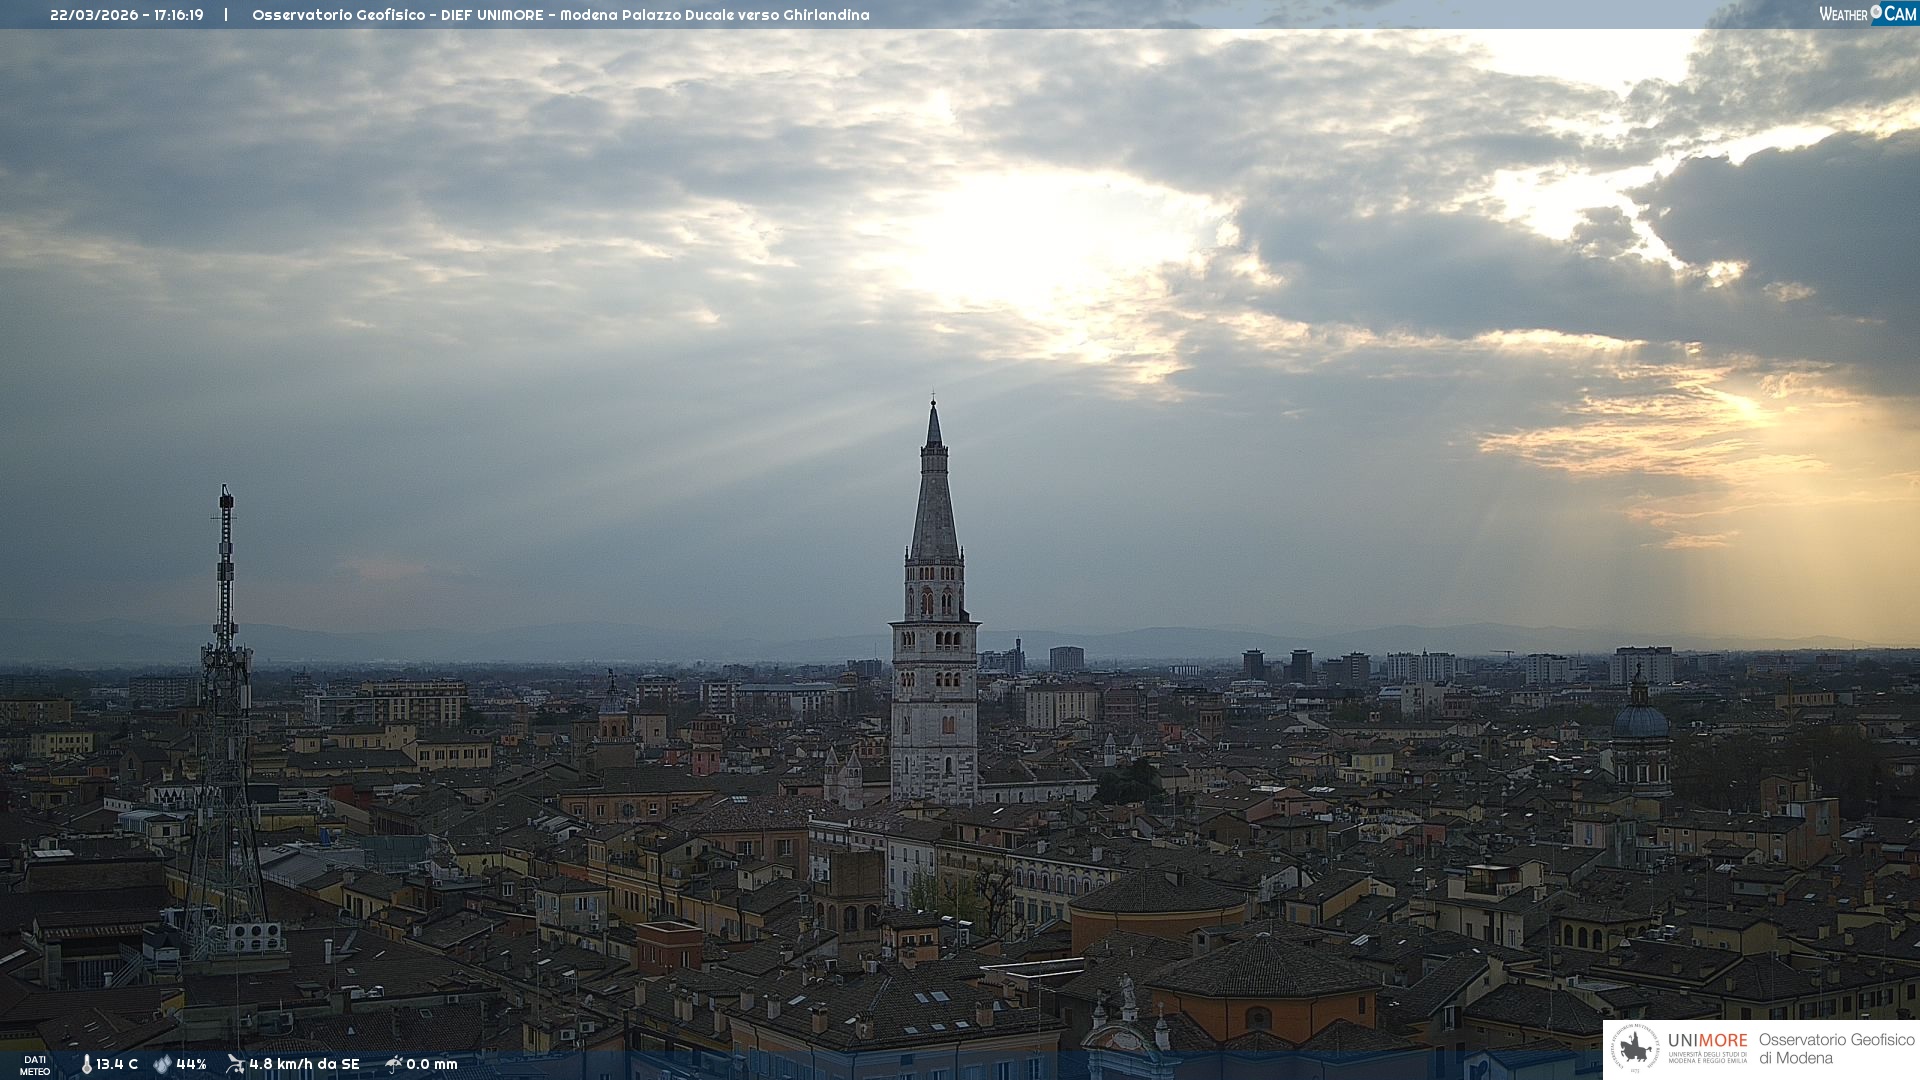The image size is (1920, 1080).
Task: Click Osservatorio Geofisico di Modena caption
Action: click(1836, 1049)
